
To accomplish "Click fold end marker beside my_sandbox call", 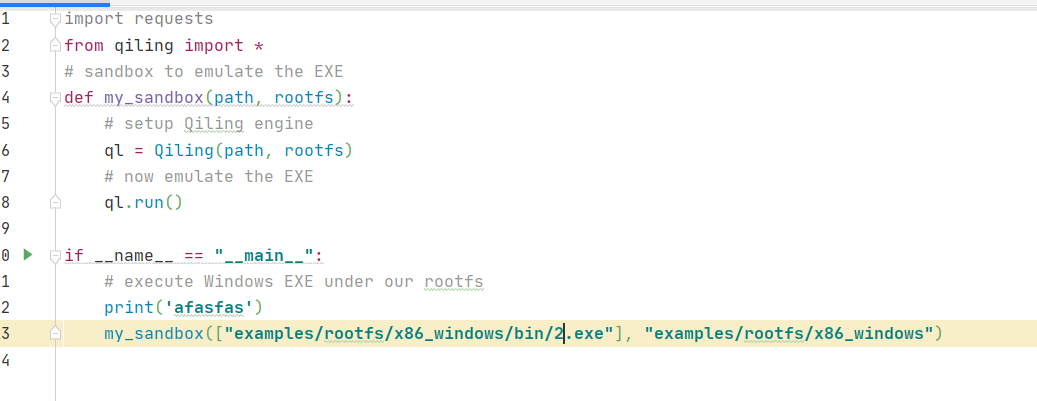I will point(55,334).
